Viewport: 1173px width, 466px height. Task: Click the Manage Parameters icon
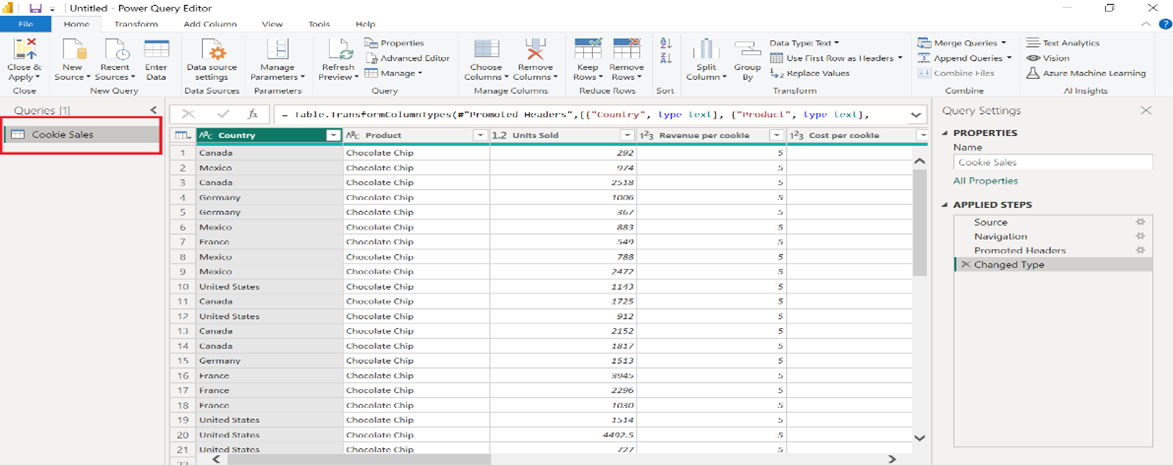click(278, 49)
